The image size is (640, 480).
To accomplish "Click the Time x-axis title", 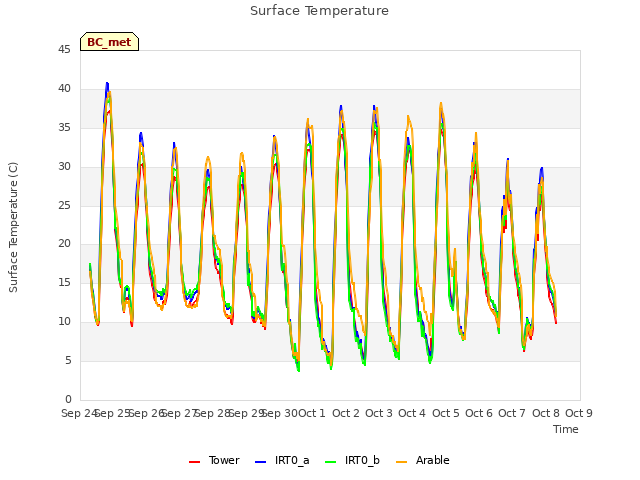I will (566, 429).
